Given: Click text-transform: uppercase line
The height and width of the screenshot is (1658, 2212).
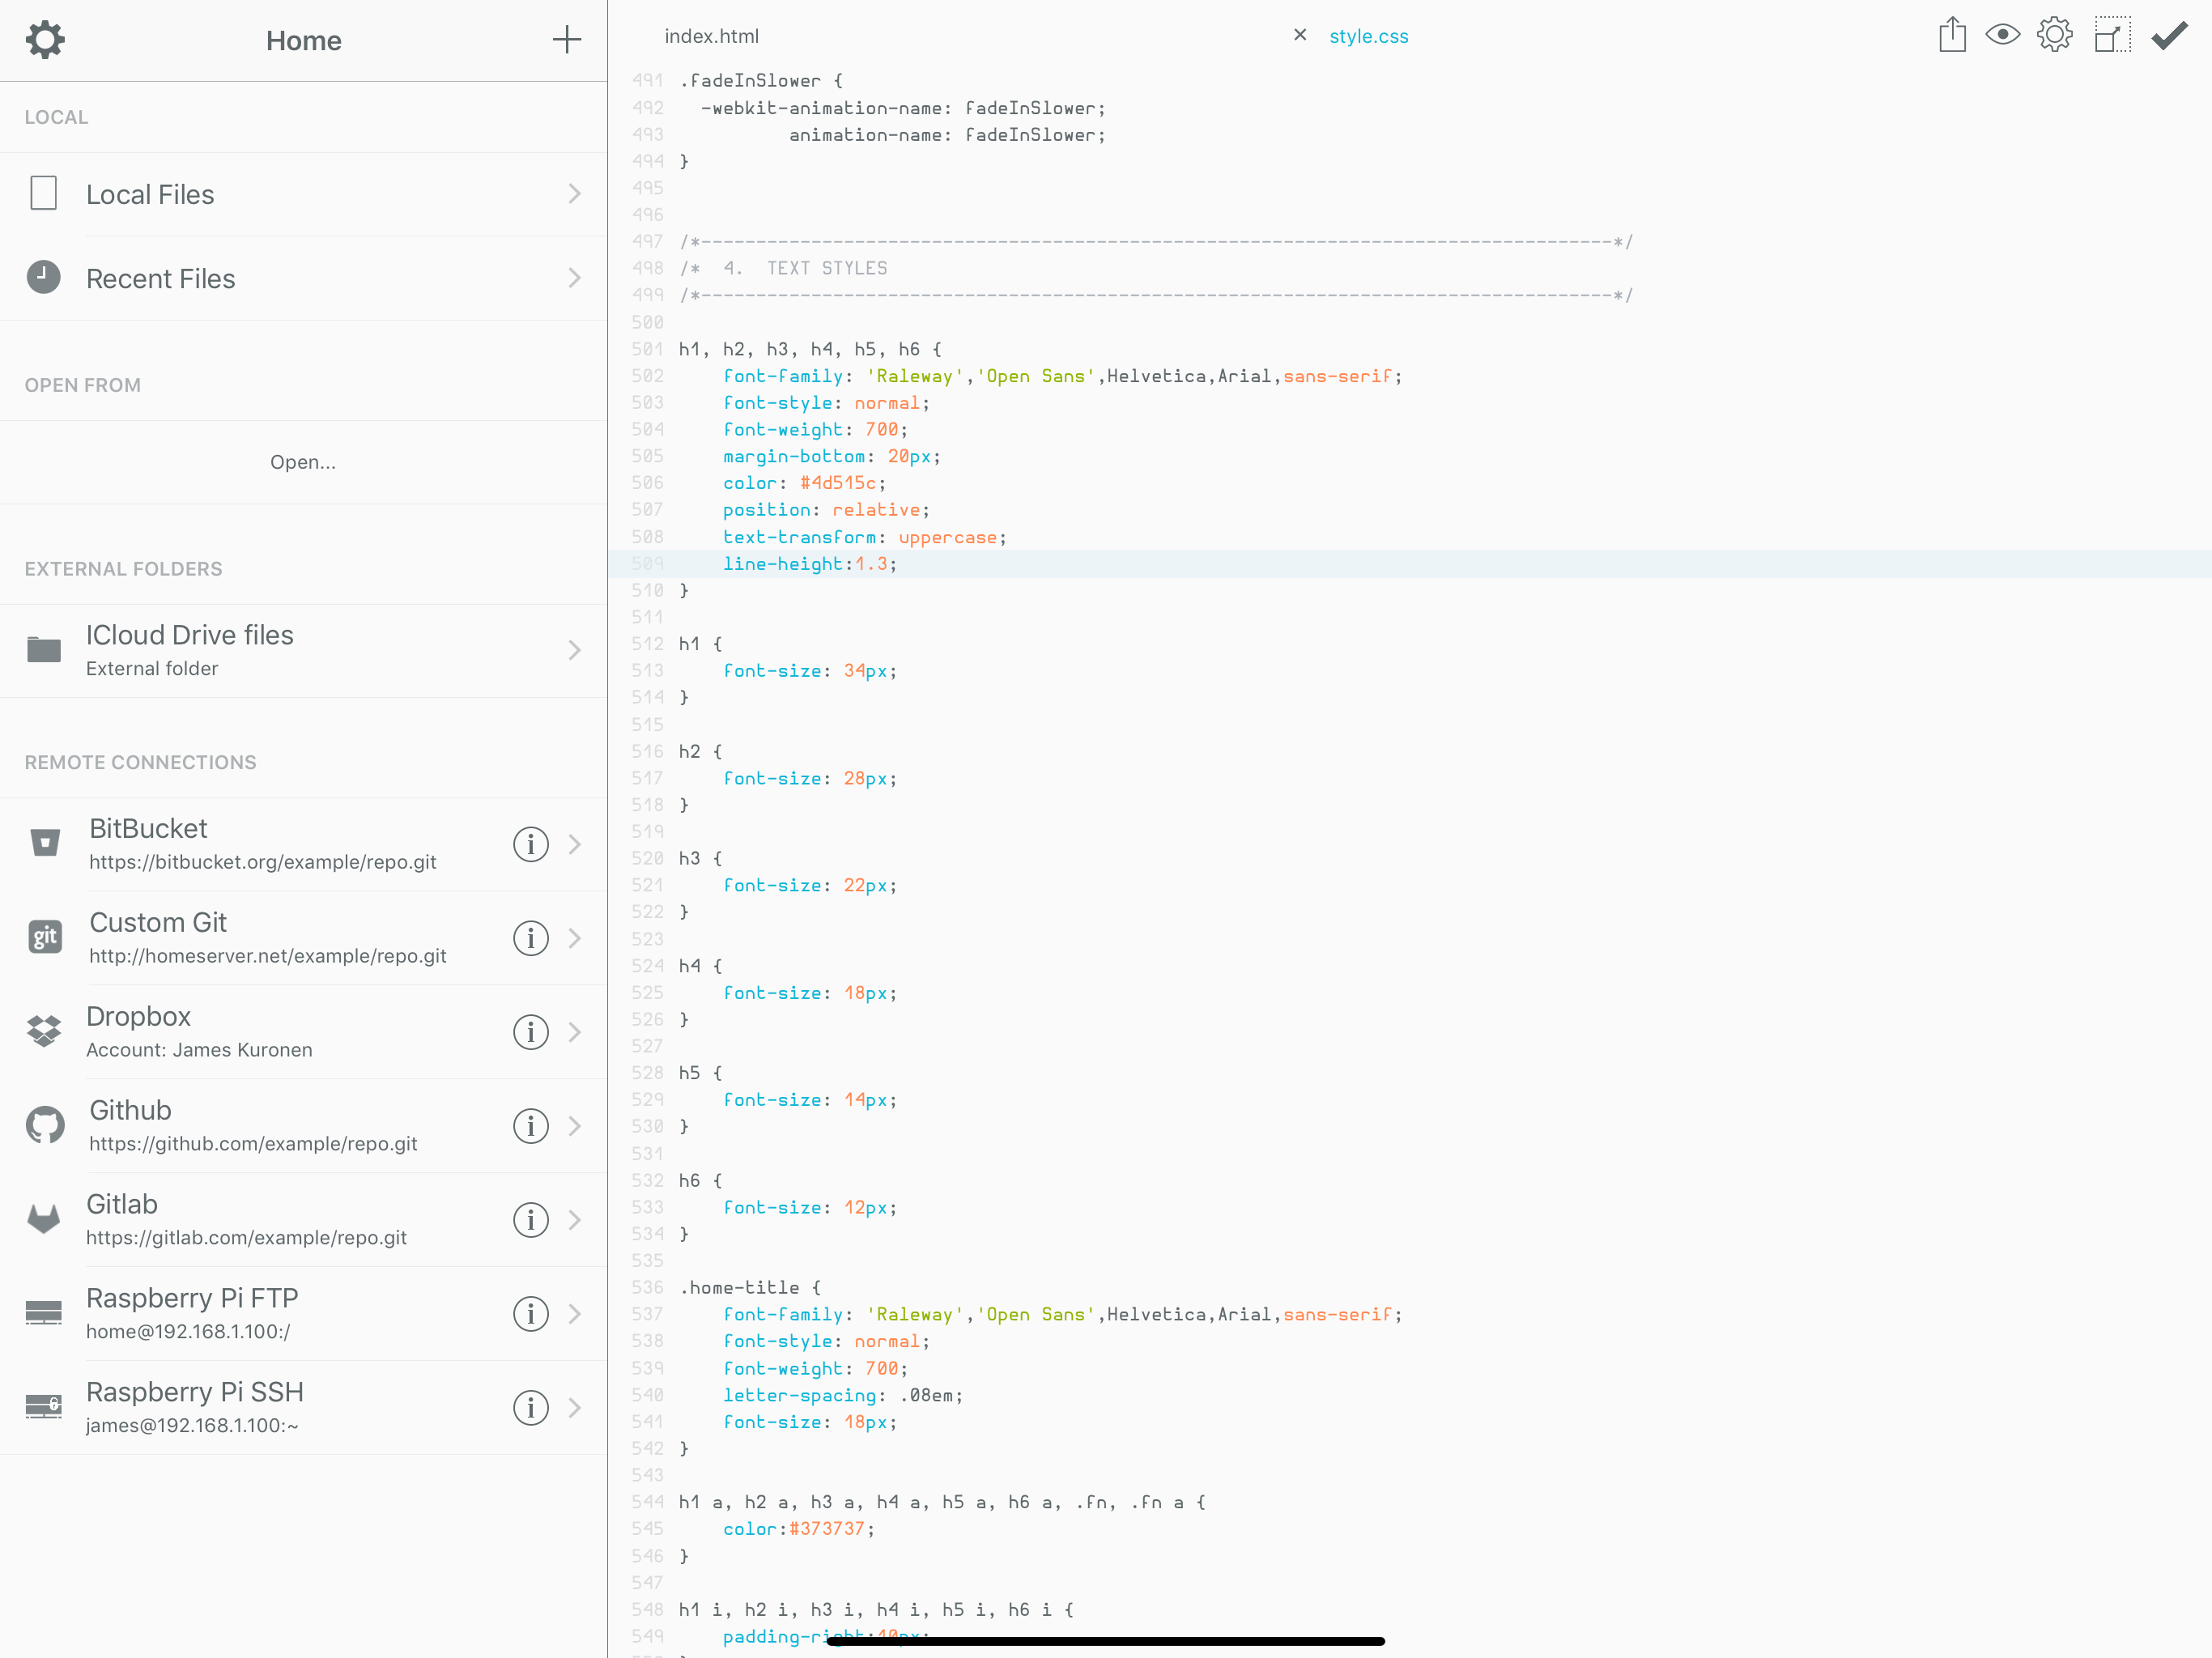Looking at the screenshot, I should click(865, 537).
